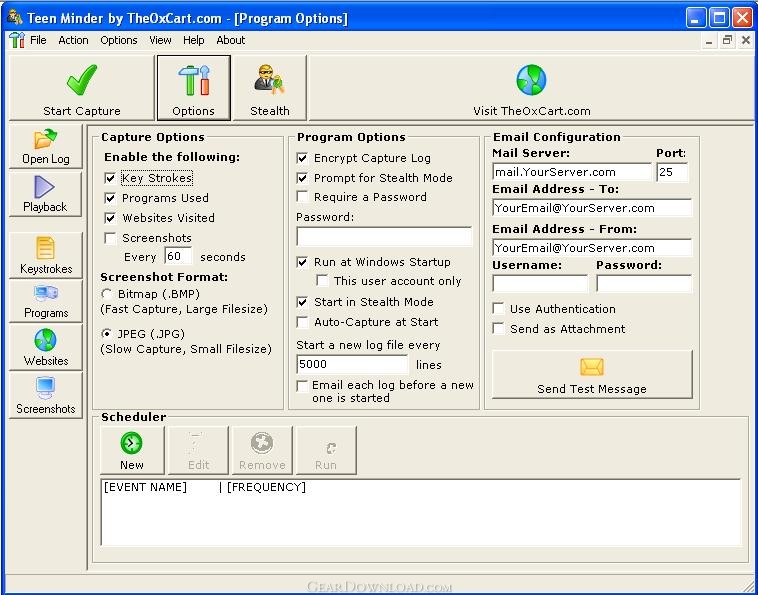Close the inner Program Options child window
This screenshot has width=758, height=595.
tap(746, 41)
